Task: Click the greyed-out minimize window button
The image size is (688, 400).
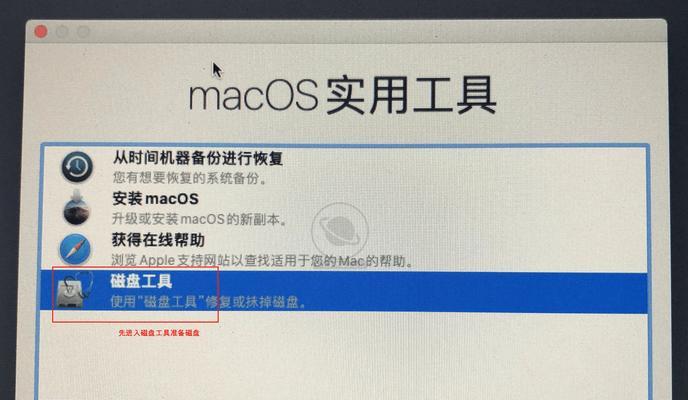Action: 62,32
